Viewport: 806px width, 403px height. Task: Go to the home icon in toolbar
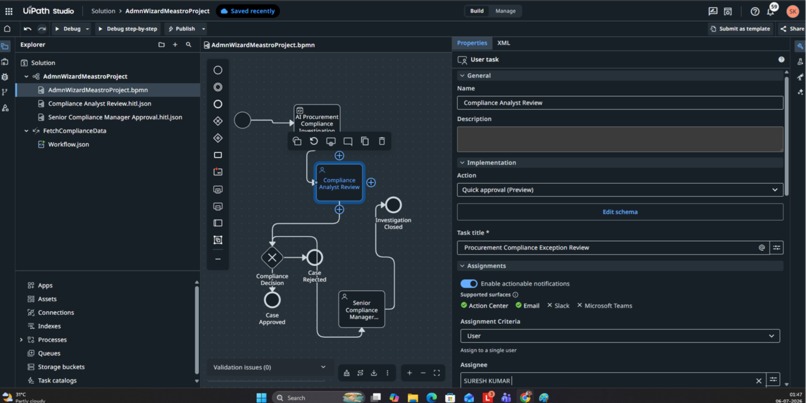click(x=7, y=29)
